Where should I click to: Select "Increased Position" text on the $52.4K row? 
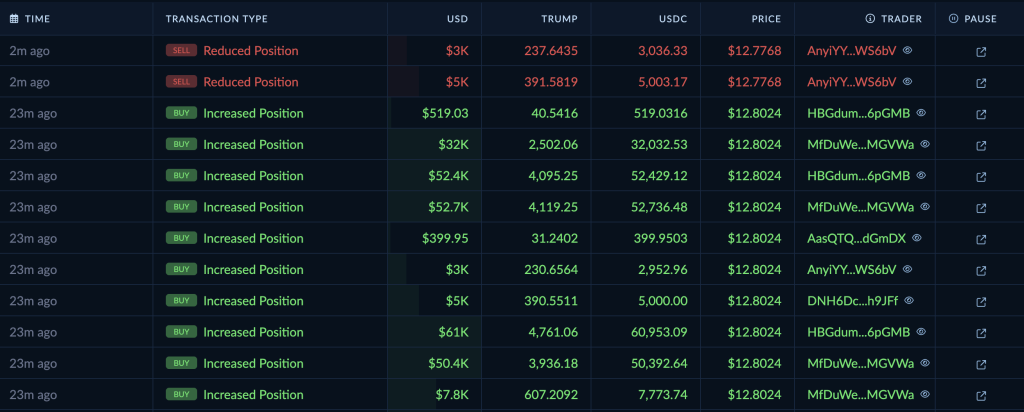tap(253, 176)
